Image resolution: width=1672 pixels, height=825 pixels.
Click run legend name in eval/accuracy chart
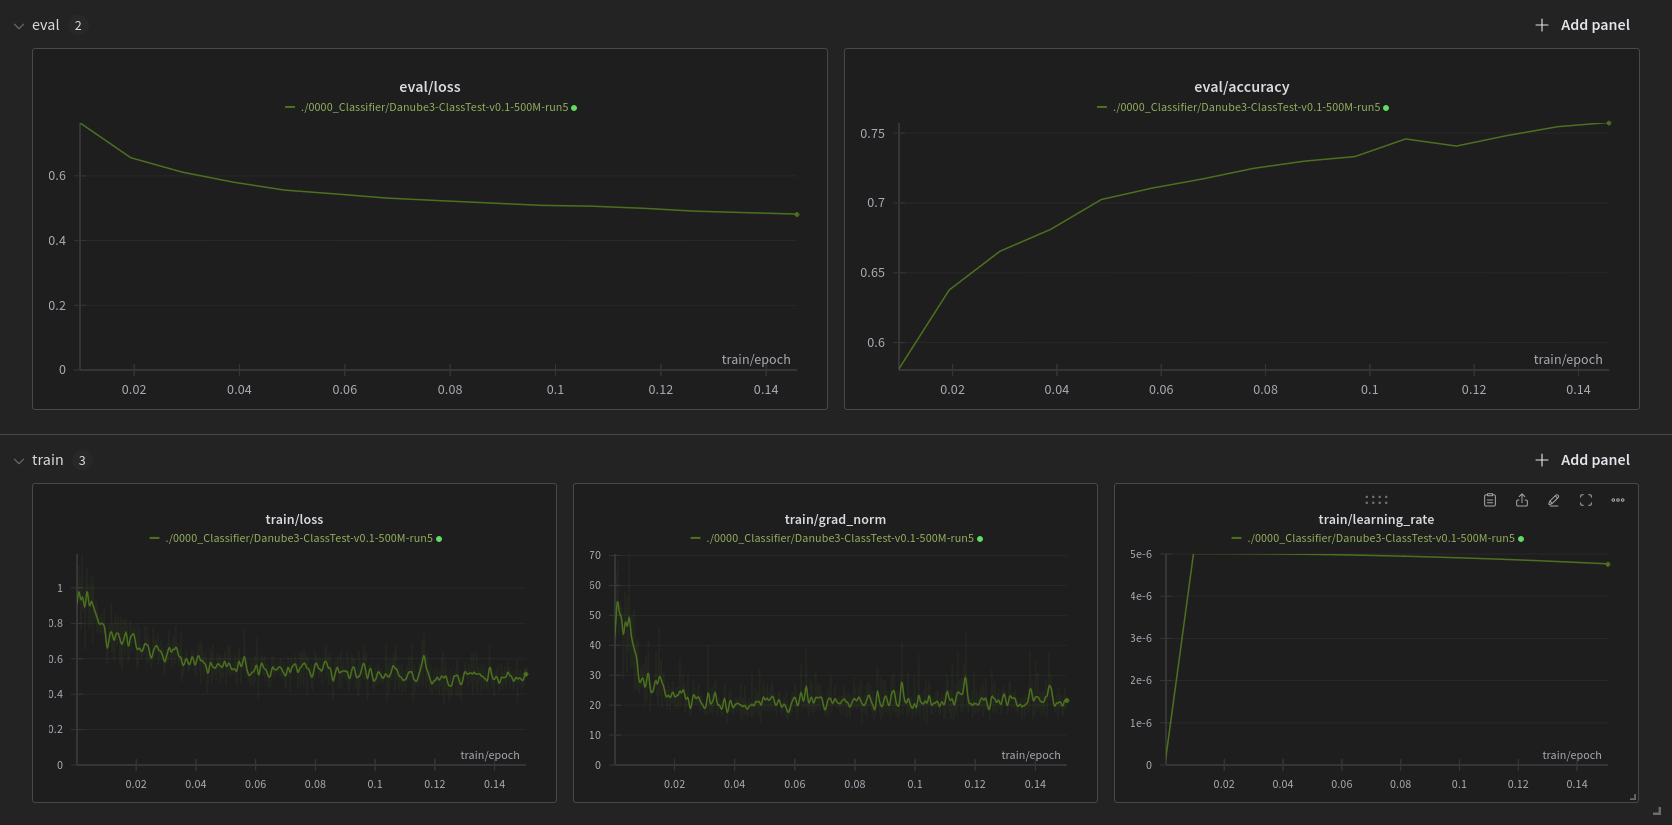click(1247, 107)
